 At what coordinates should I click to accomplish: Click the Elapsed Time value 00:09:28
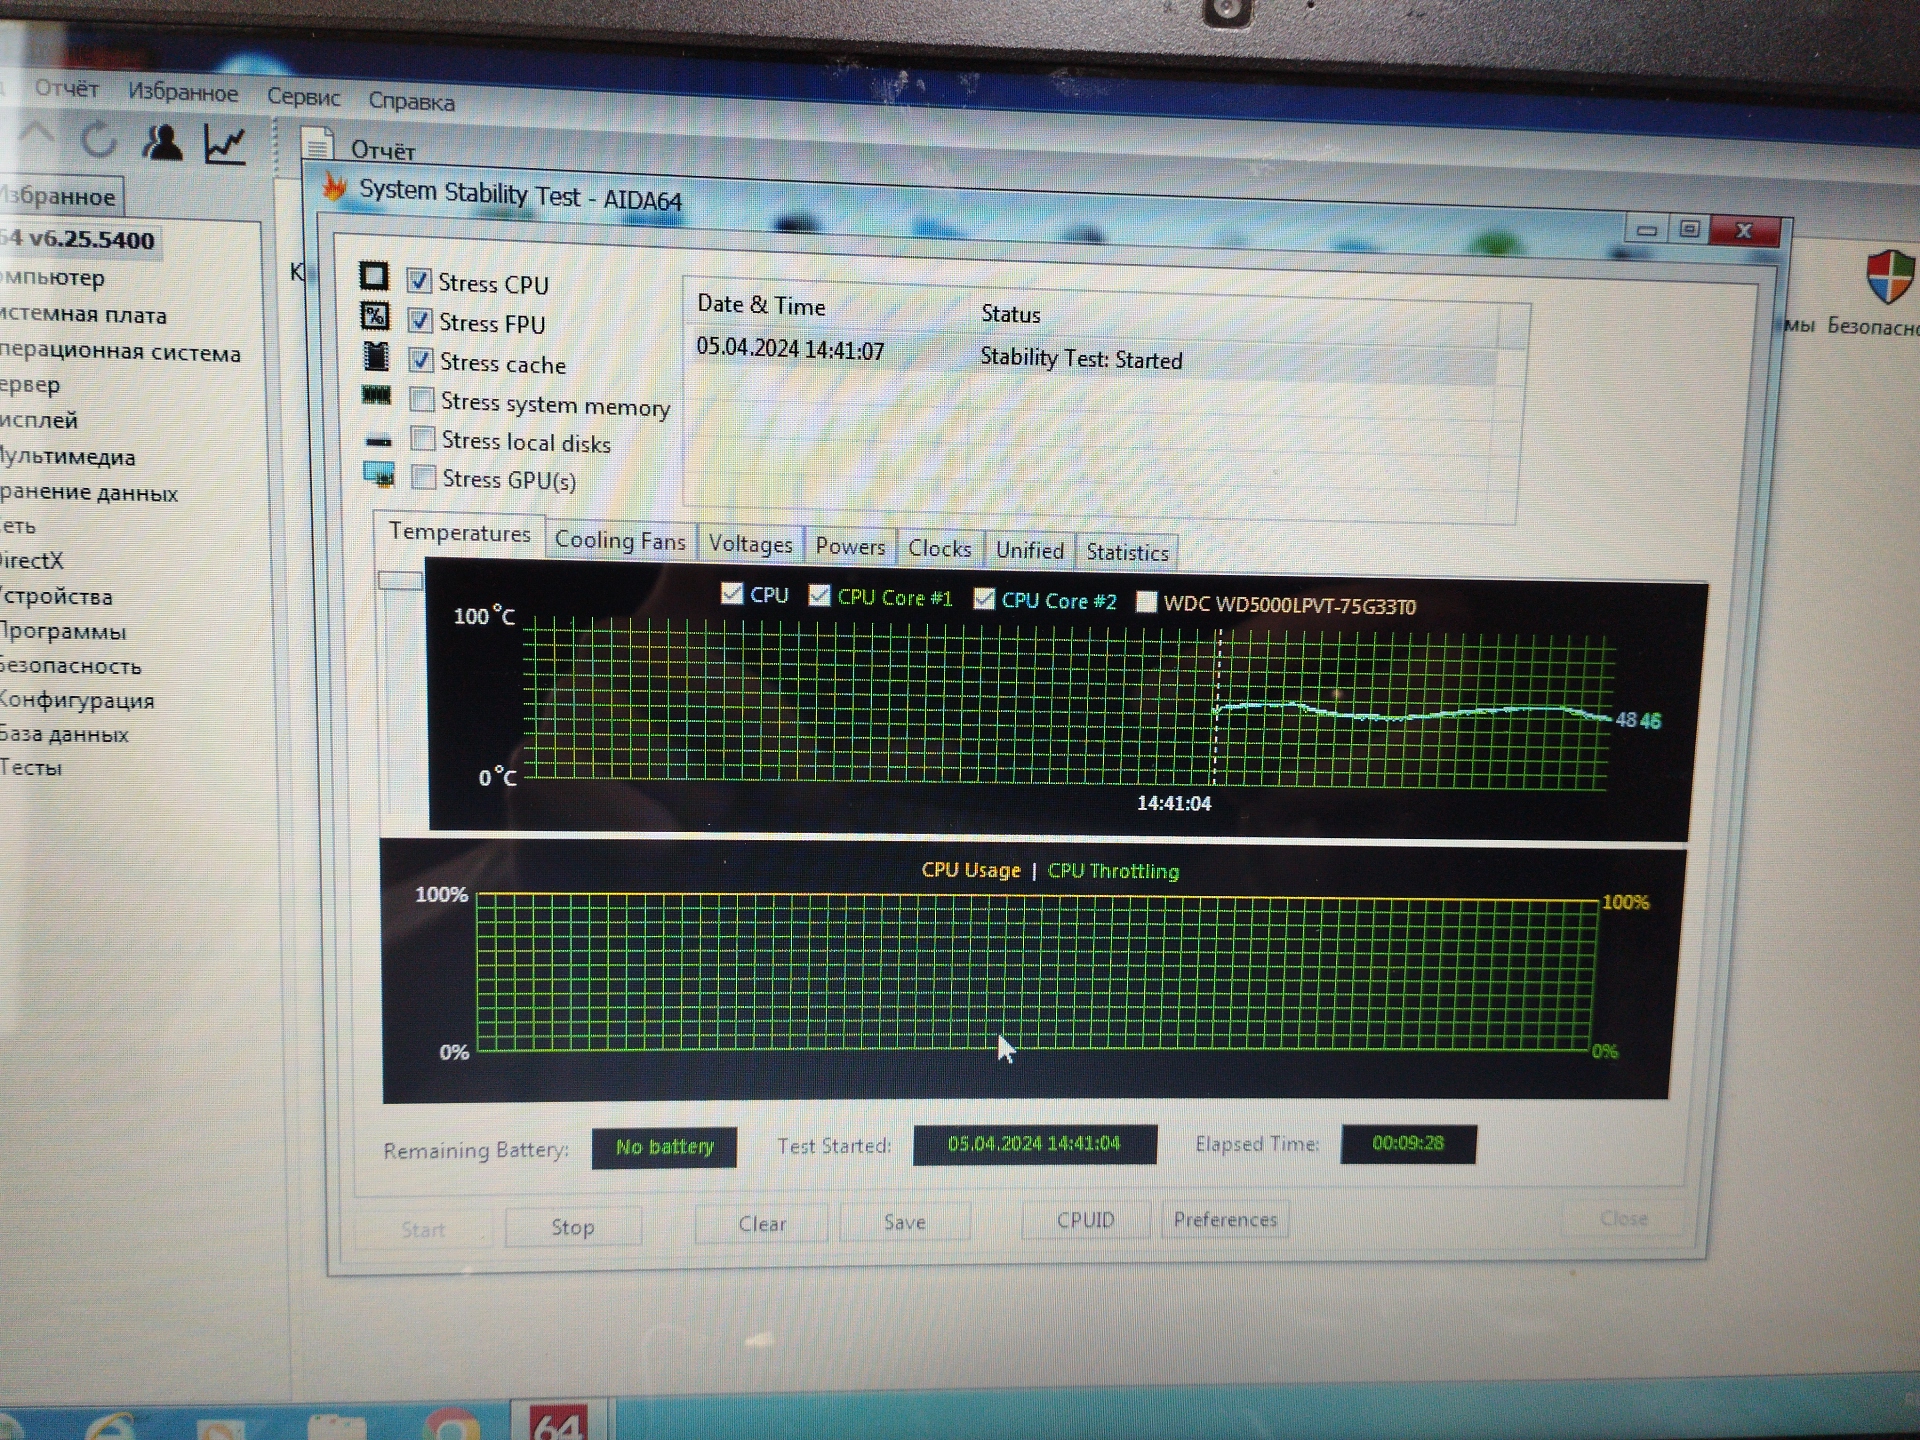pos(1408,1143)
